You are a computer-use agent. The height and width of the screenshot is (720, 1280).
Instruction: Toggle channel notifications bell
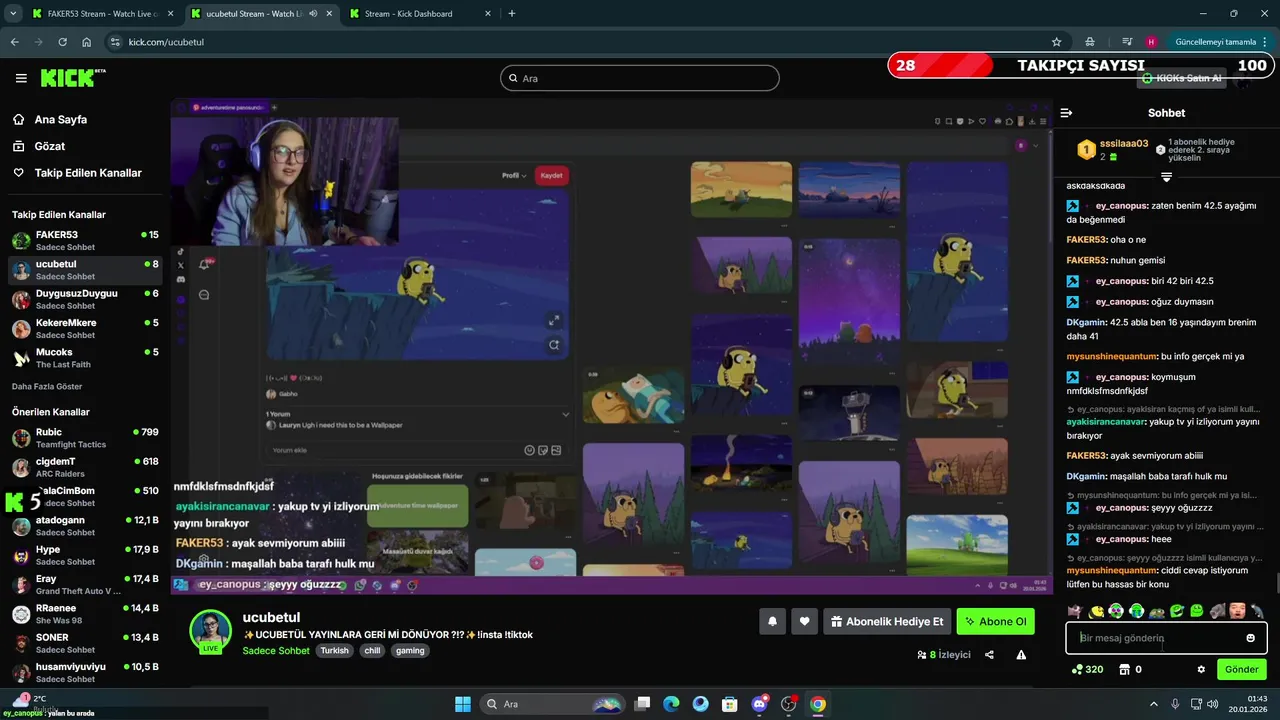[x=772, y=621]
